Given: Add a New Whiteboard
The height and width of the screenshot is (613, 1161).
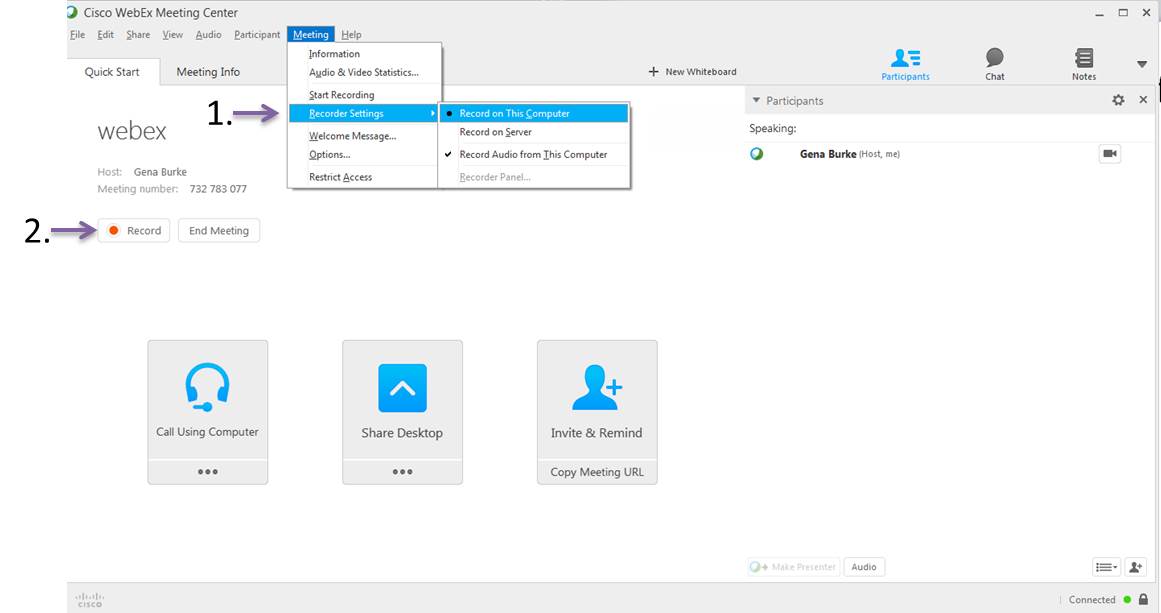Looking at the screenshot, I should point(692,72).
